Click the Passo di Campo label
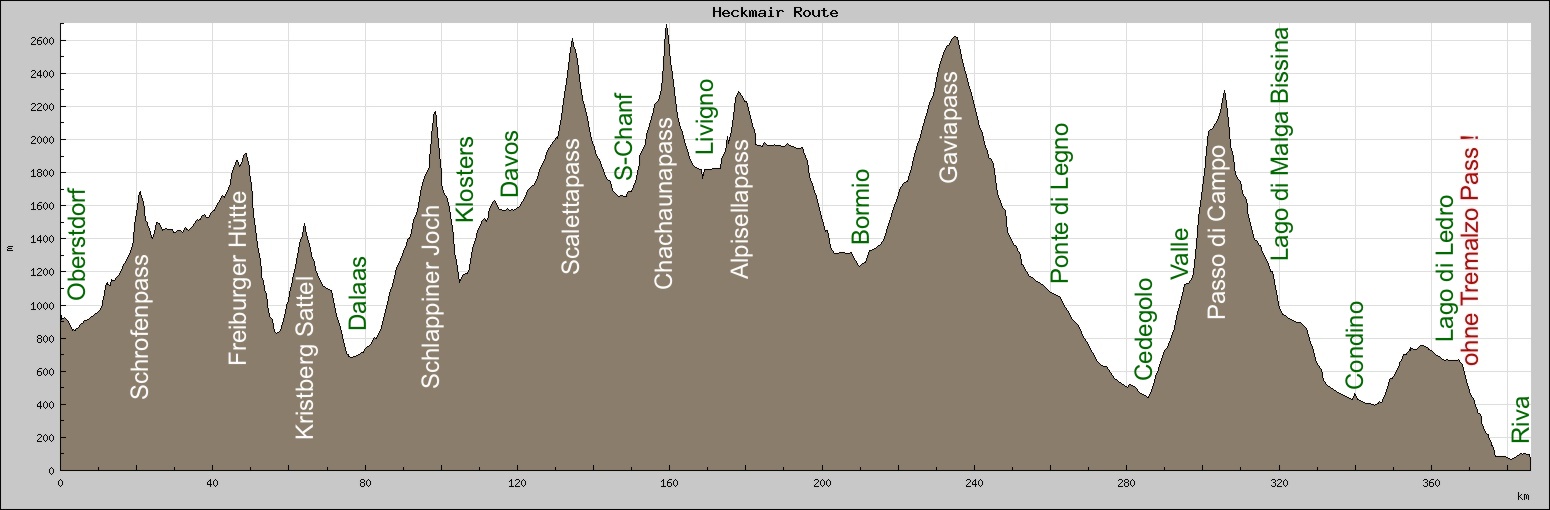The width and height of the screenshot is (1550, 510). pyautogui.click(x=1215, y=232)
